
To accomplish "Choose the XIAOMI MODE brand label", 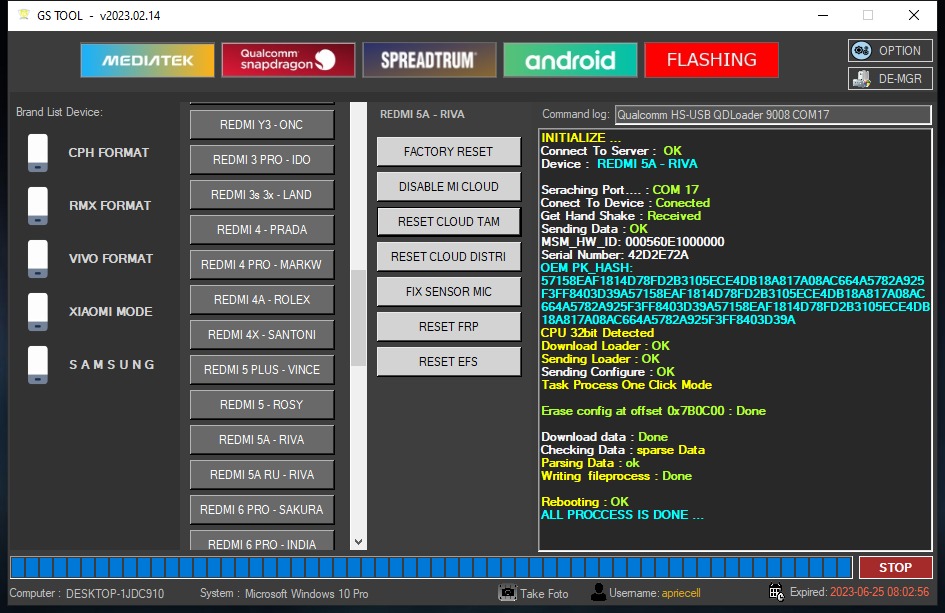I will (x=110, y=312).
